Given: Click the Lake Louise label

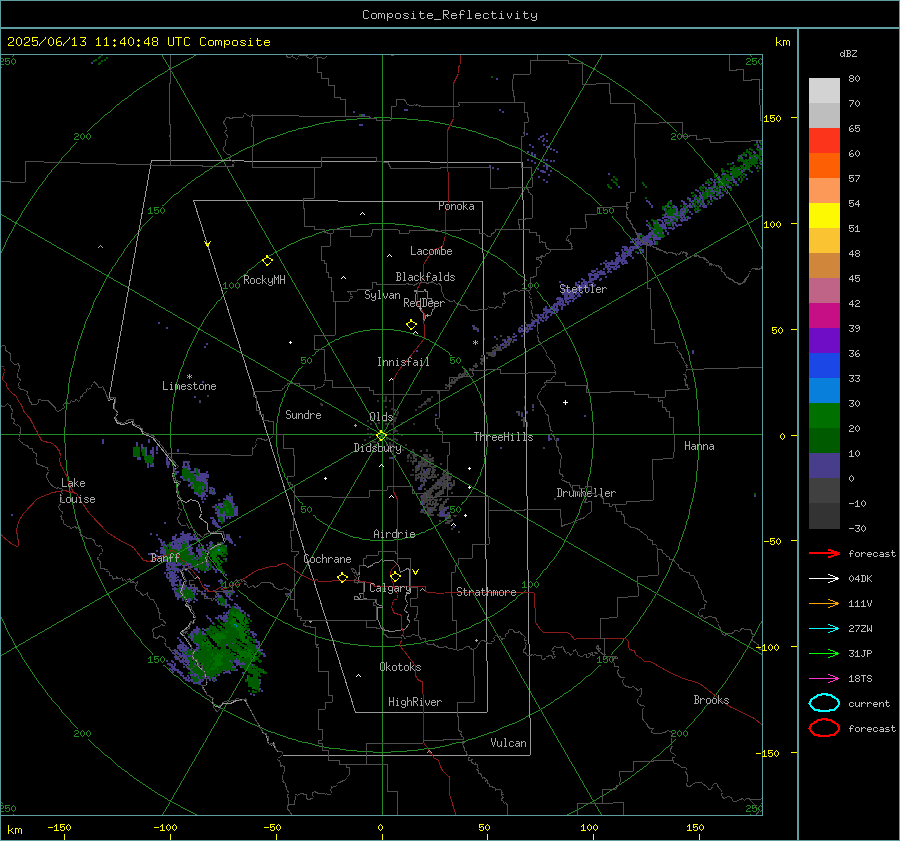Looking at the screenshot, I should [78, 491].
